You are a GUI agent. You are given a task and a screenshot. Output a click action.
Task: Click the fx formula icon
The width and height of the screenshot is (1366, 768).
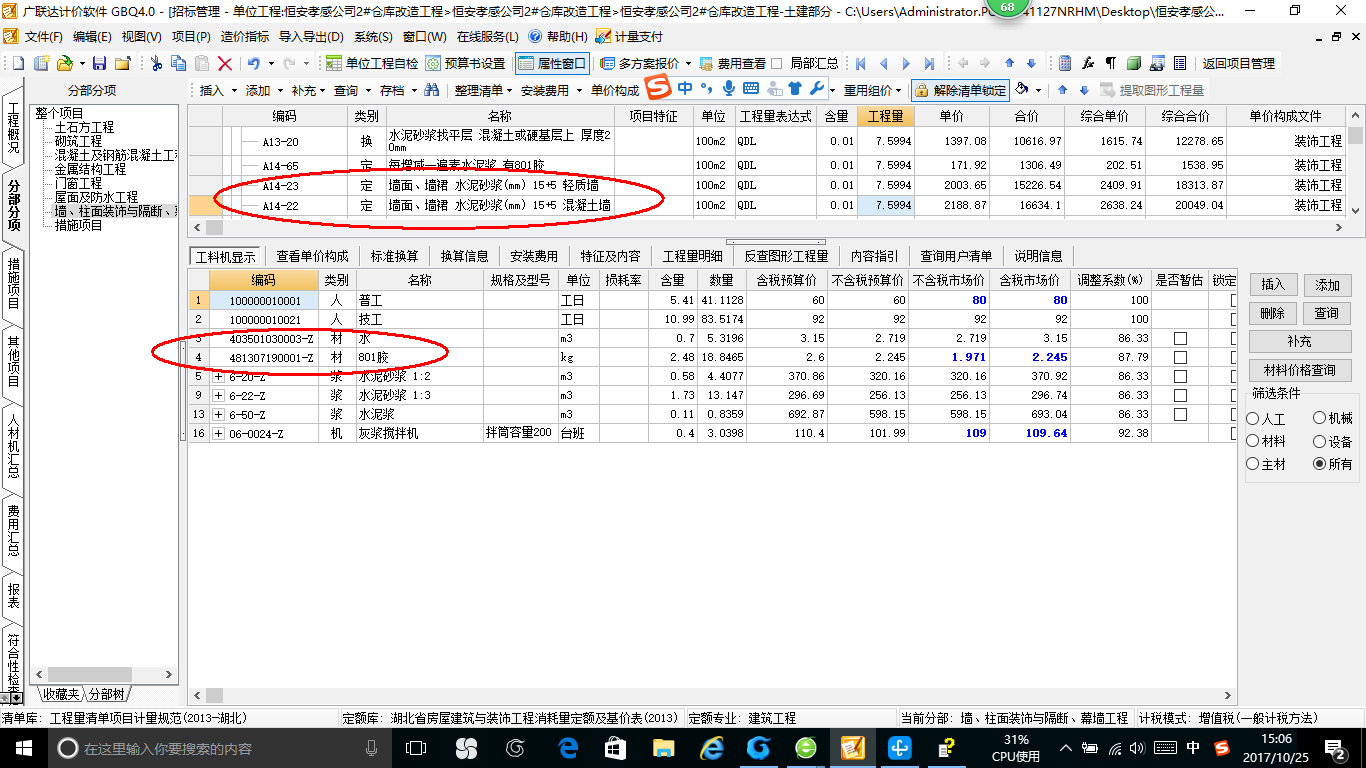pos(1088,63)
